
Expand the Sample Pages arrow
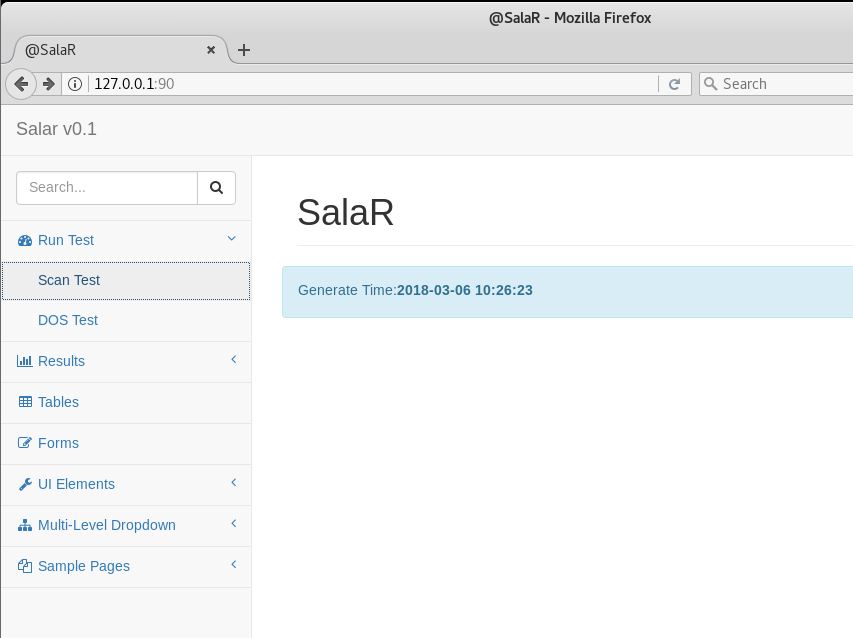[234, 565]
